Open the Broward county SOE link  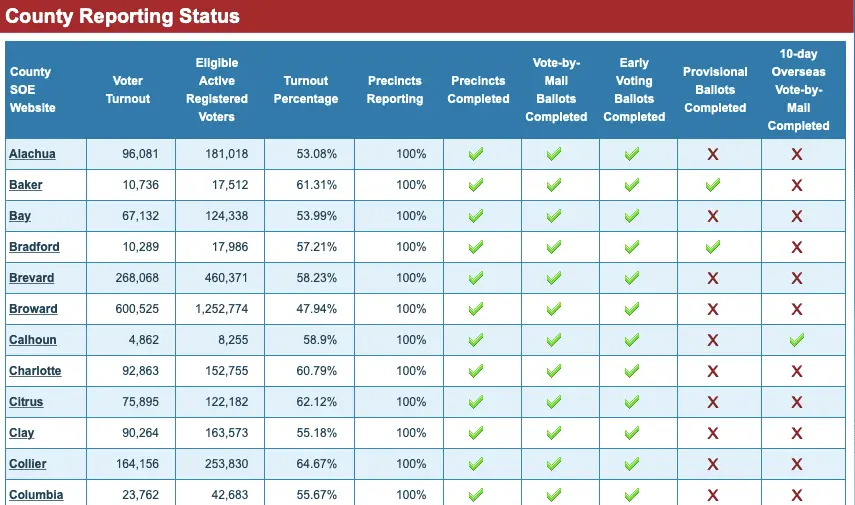click(x=33, y=309)
